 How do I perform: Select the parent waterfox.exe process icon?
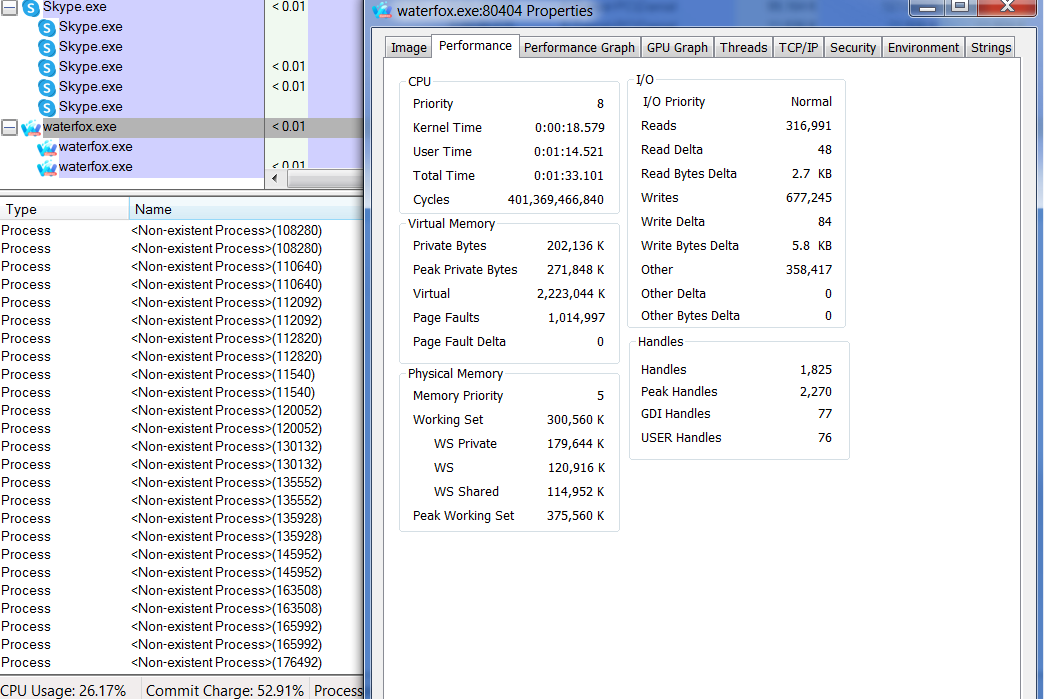[x=31, y=127]
